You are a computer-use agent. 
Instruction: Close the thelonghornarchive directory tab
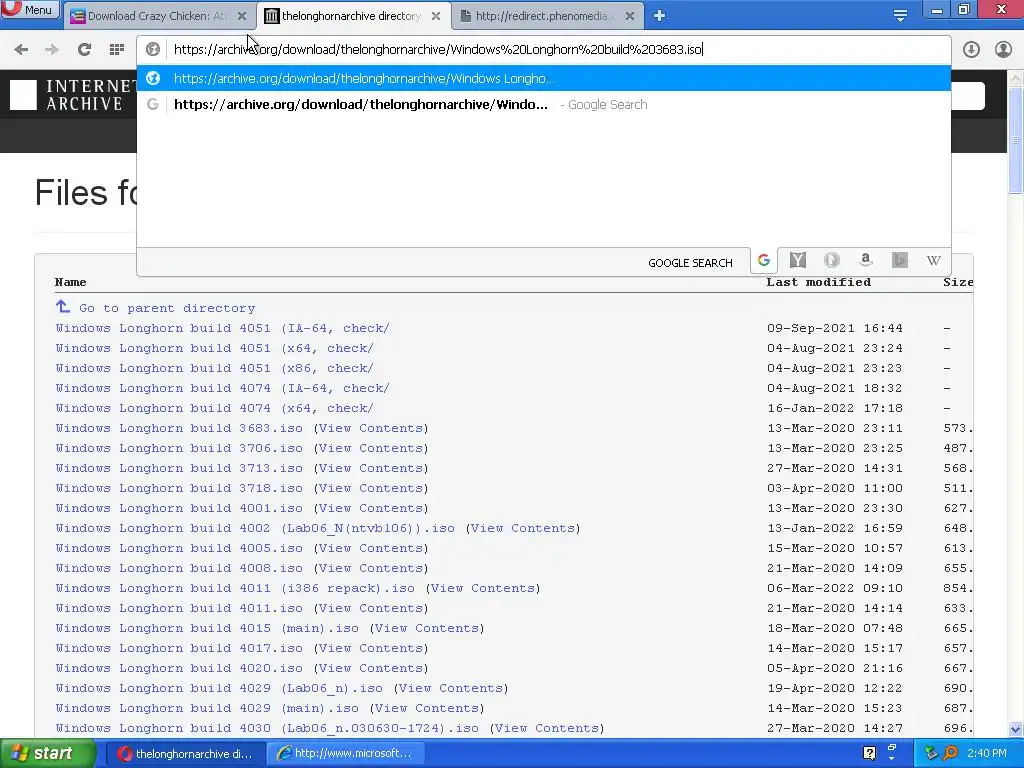tap(436, 16)
